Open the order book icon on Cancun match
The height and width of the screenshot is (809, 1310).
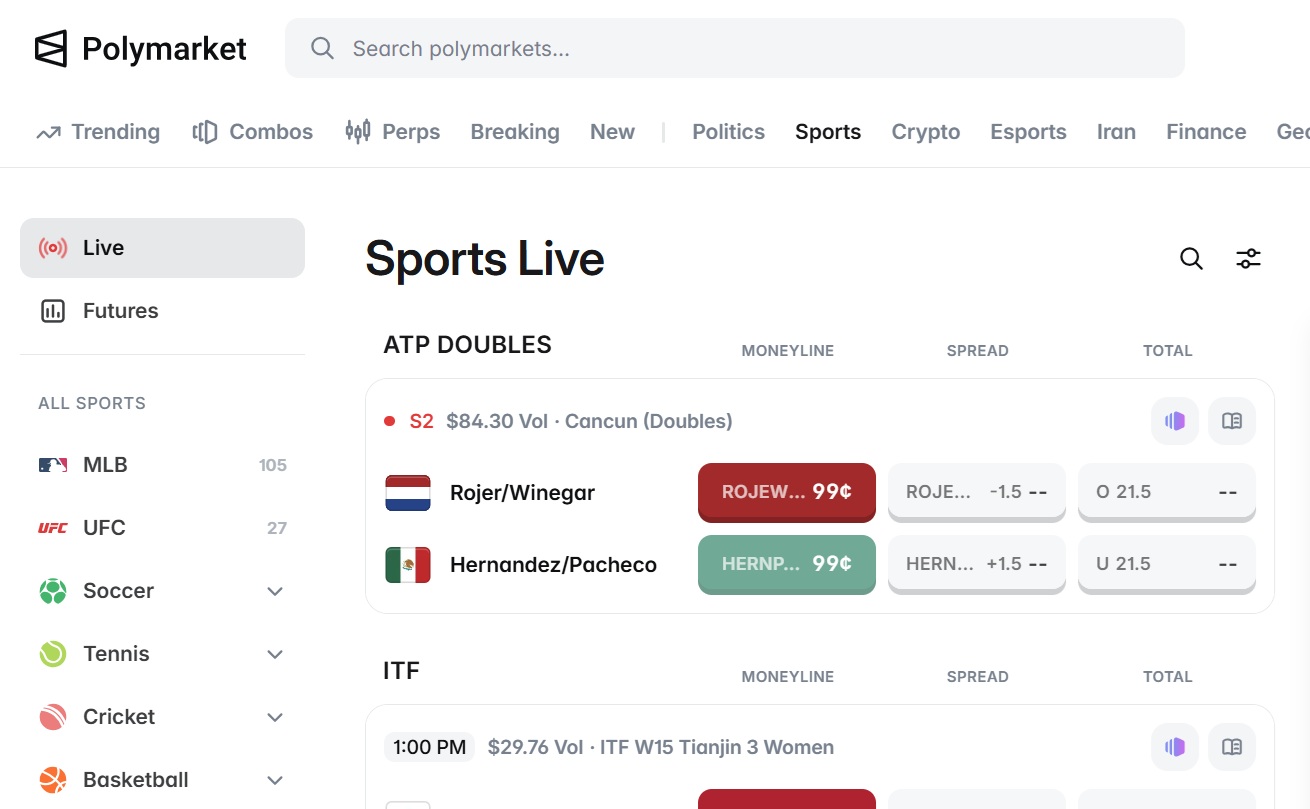coord(1232,421)
